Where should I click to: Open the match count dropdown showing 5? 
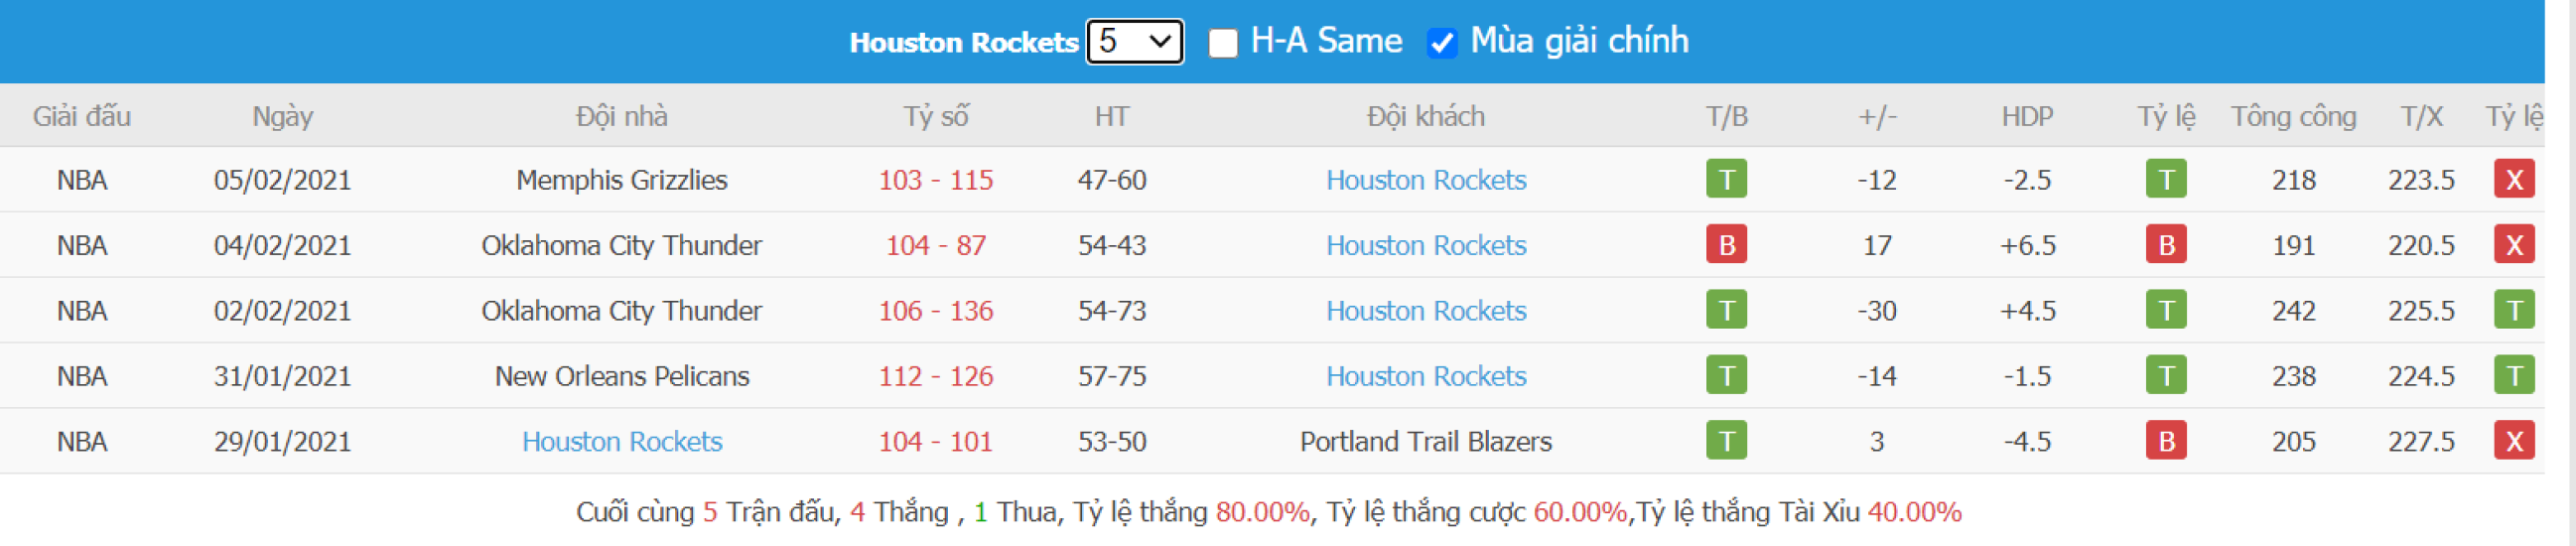(x=1134, y=42)
